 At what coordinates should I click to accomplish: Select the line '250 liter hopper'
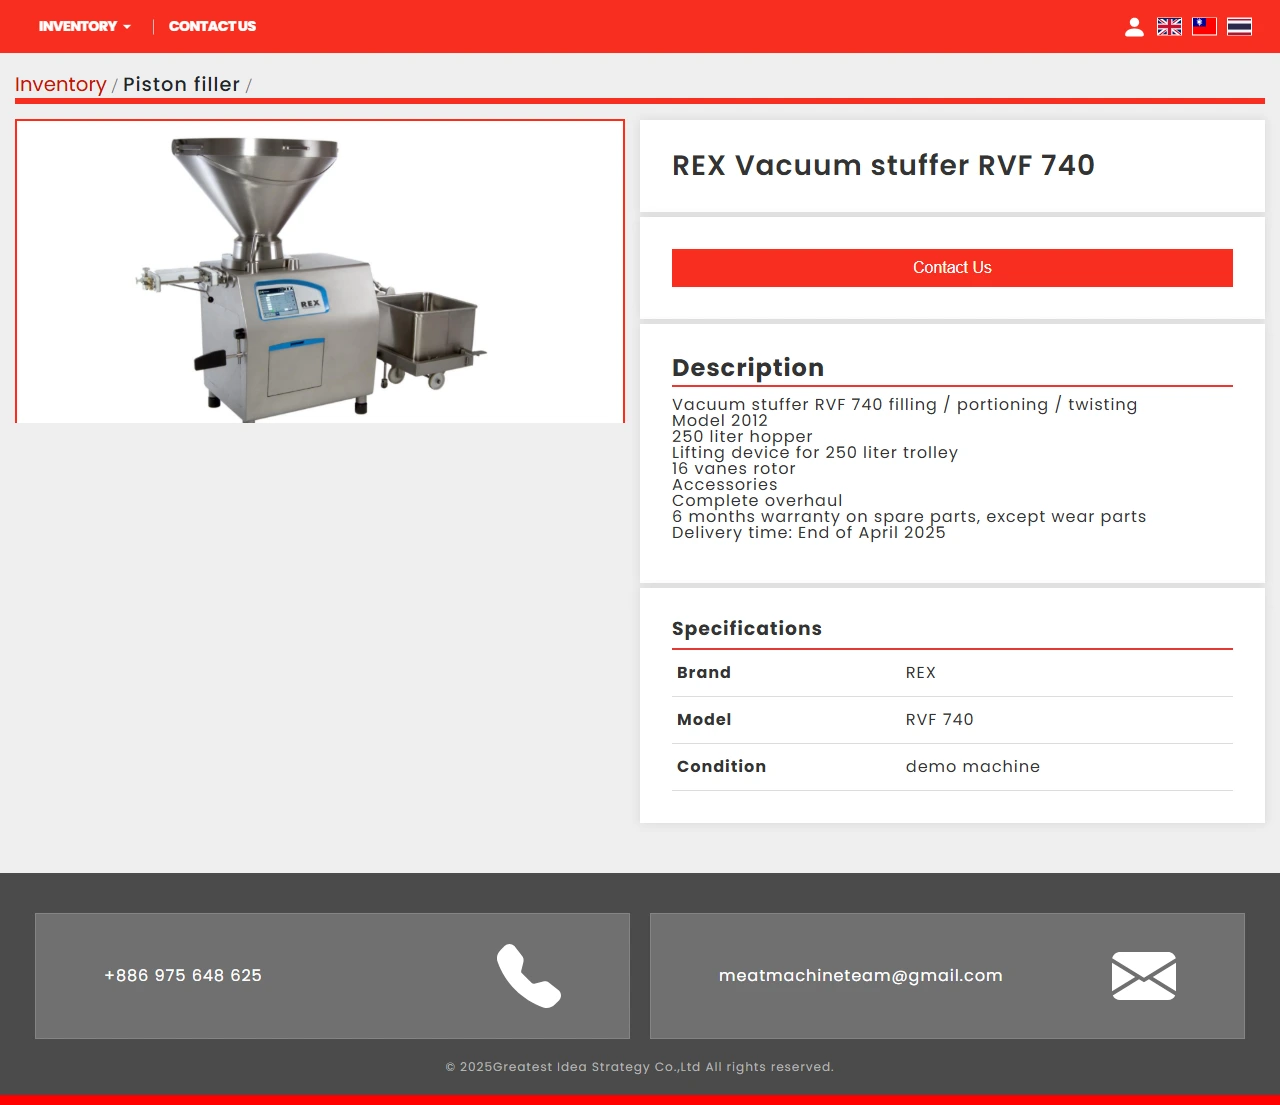click(x=742, y=437)
